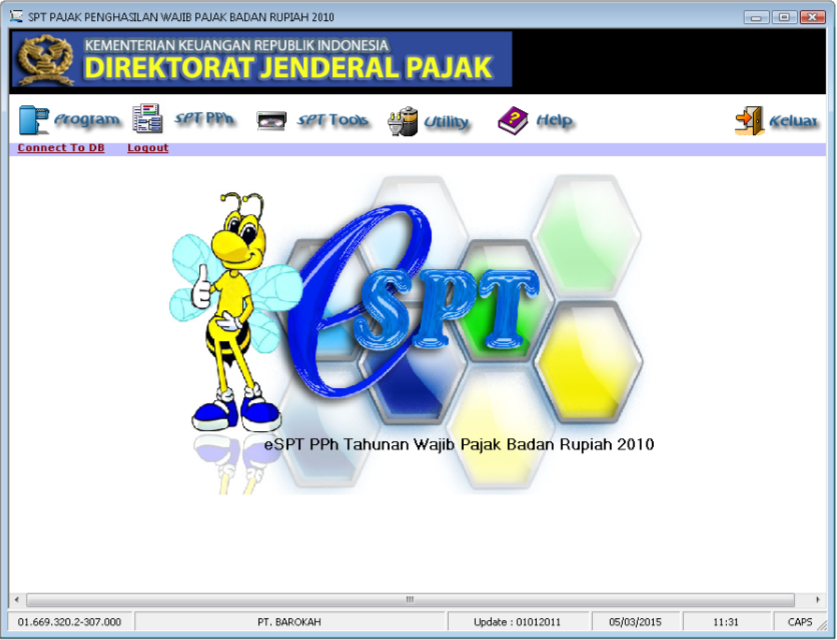Click the eSPT PPh Tahunan caption text

[459, 445]
